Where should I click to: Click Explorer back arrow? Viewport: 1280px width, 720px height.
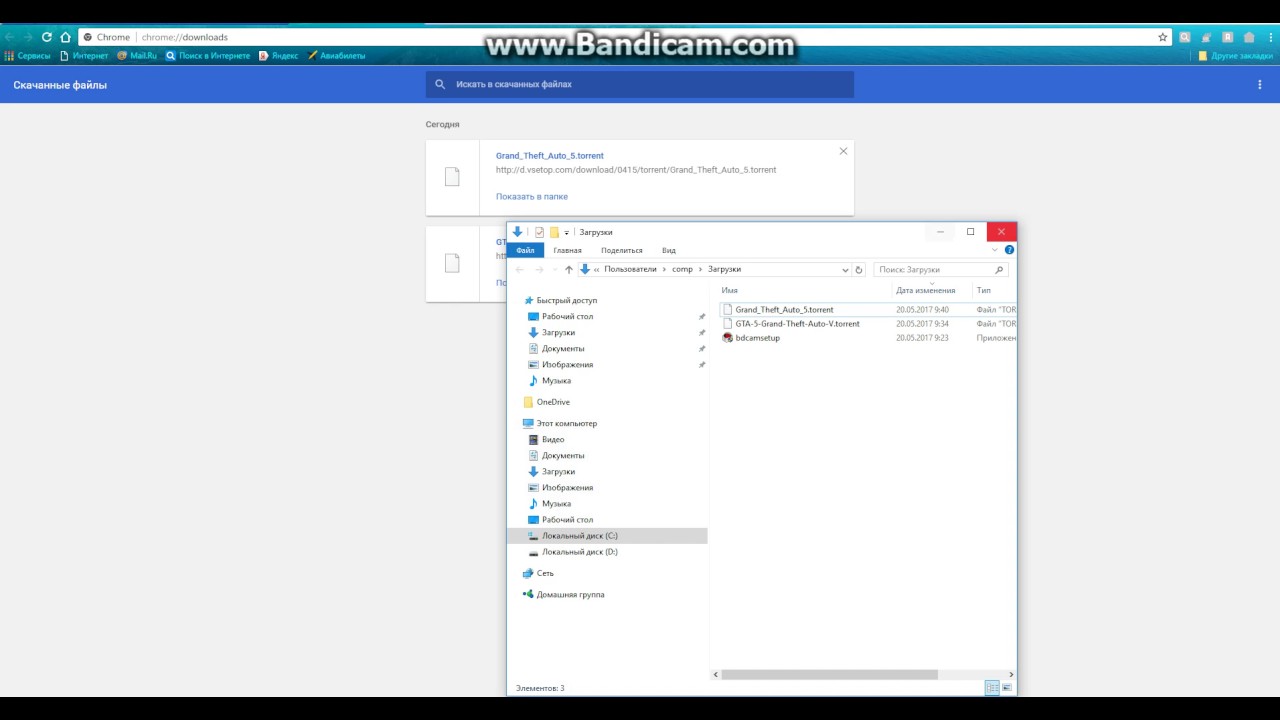[520, 270]
